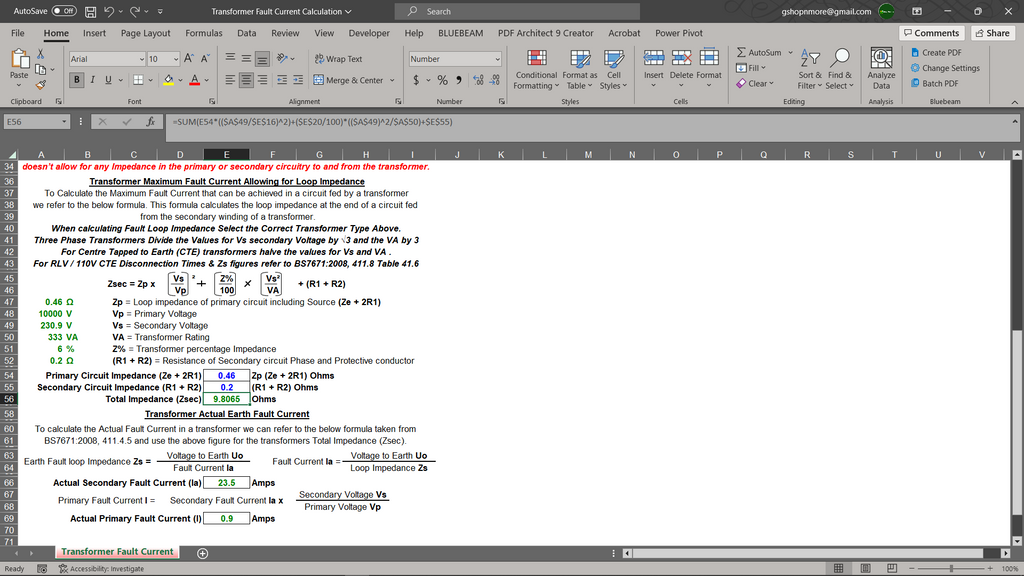
Task: Expand the Name Box dropdown arrow
Action: pos(64,121)
